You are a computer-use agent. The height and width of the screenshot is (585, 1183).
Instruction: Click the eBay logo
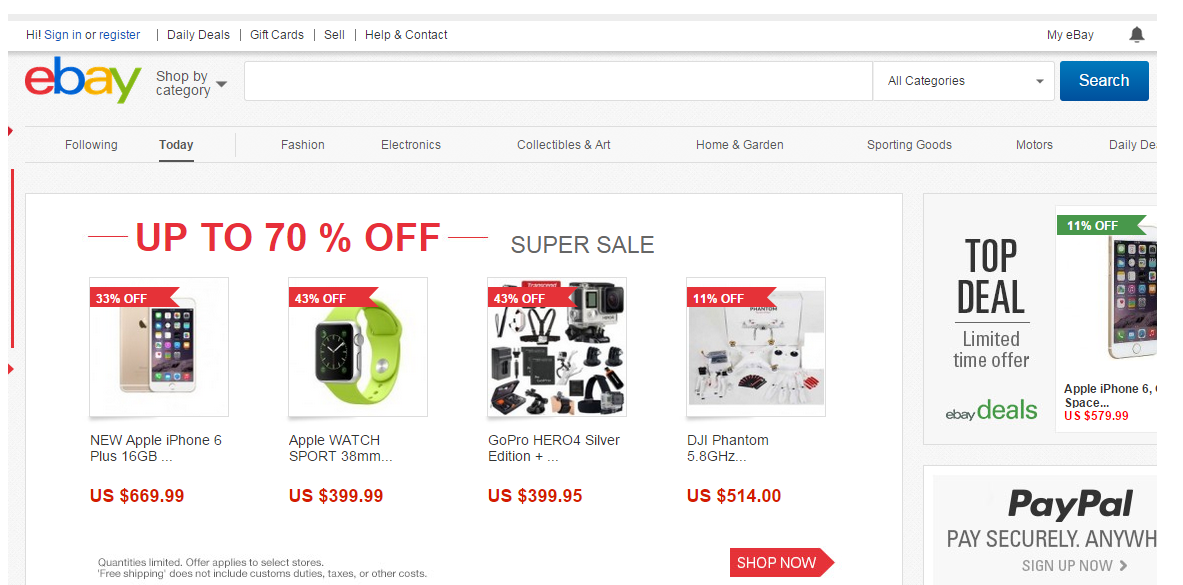pyautogui.click(x=83, y=81)
